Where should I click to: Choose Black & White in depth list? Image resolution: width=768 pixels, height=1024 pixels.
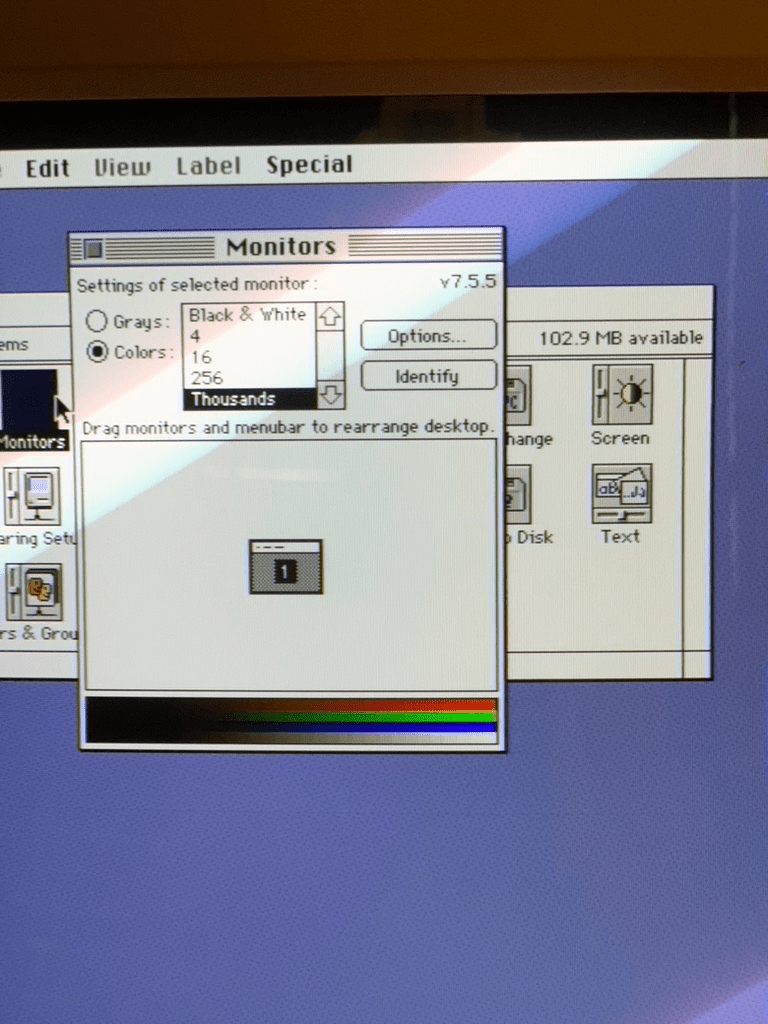tap(249, 315)
